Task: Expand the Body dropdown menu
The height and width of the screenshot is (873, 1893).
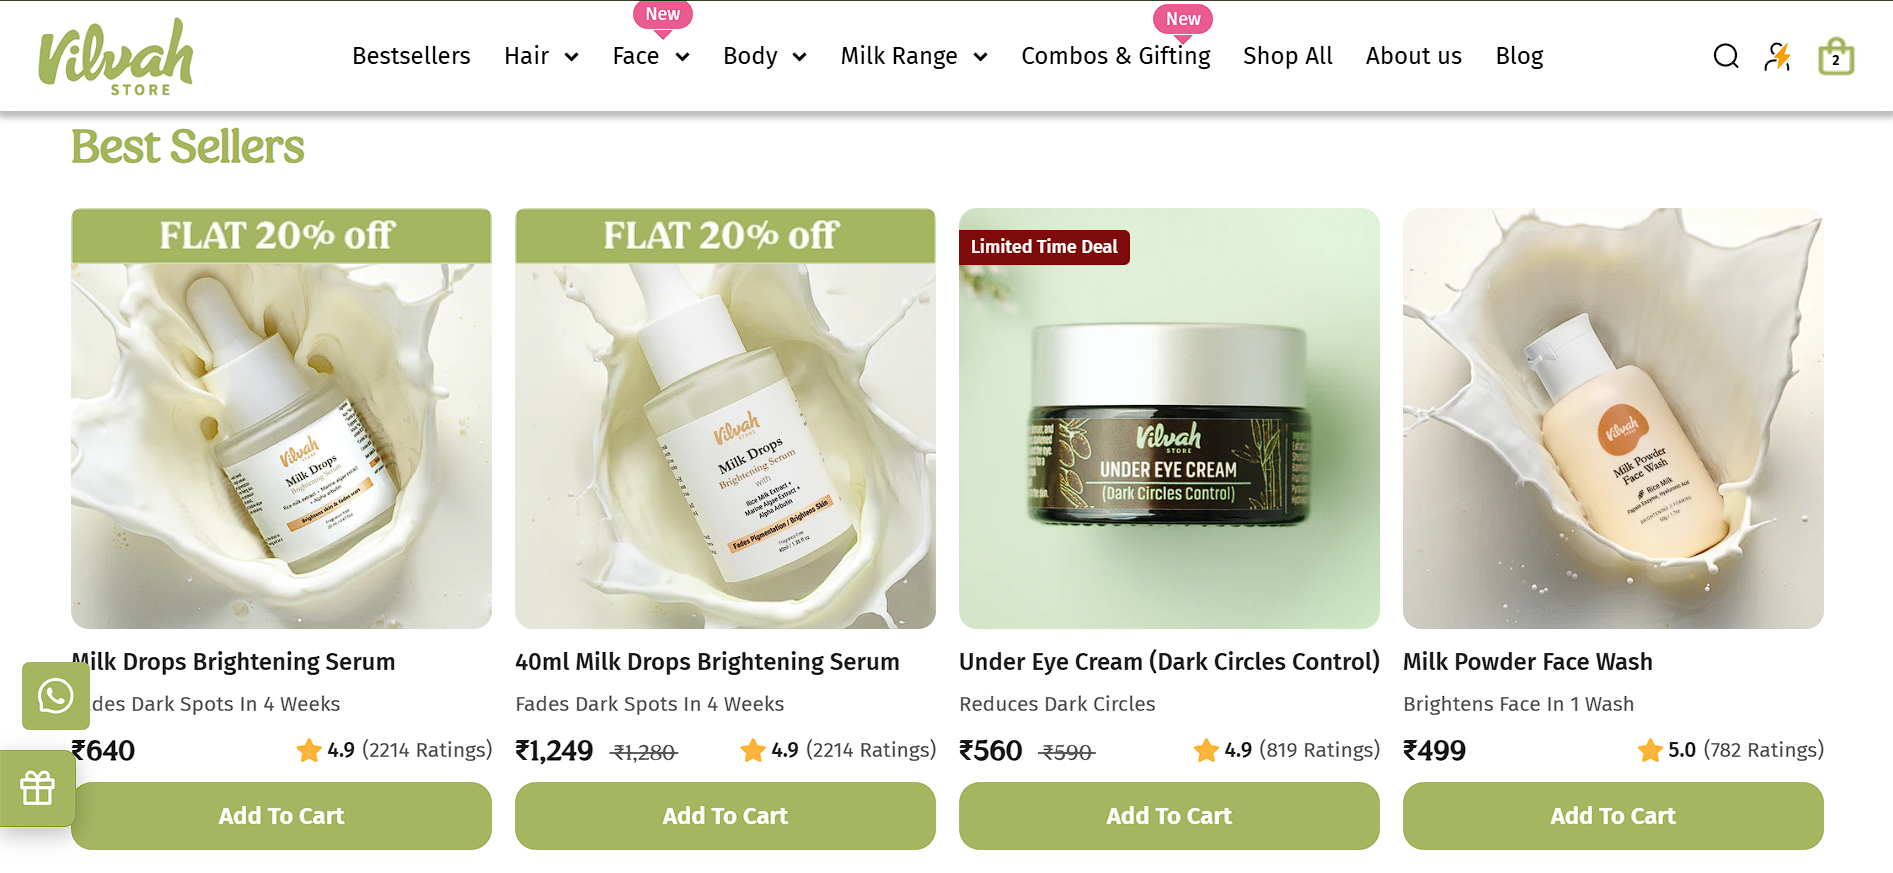Action: [765, 56]
